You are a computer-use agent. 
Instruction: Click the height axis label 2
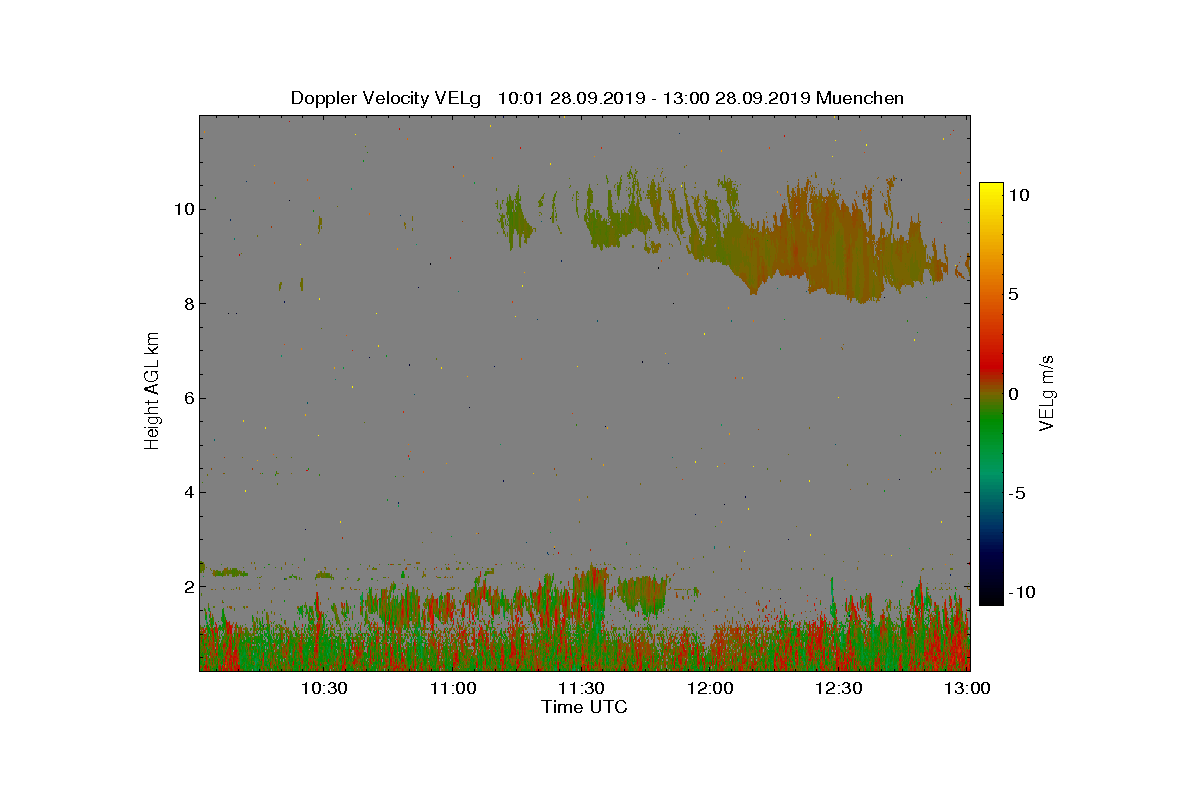coord(187,586)
